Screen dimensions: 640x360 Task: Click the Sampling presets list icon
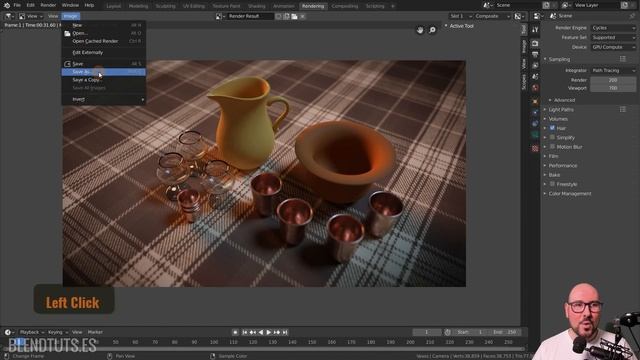[623, 59]
